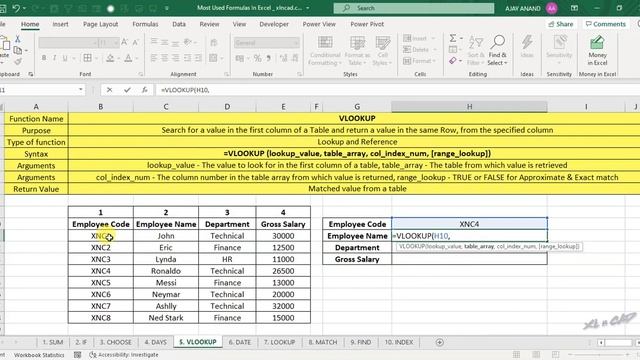
Task: Open Find & Select tool
Action: [498, 50]
